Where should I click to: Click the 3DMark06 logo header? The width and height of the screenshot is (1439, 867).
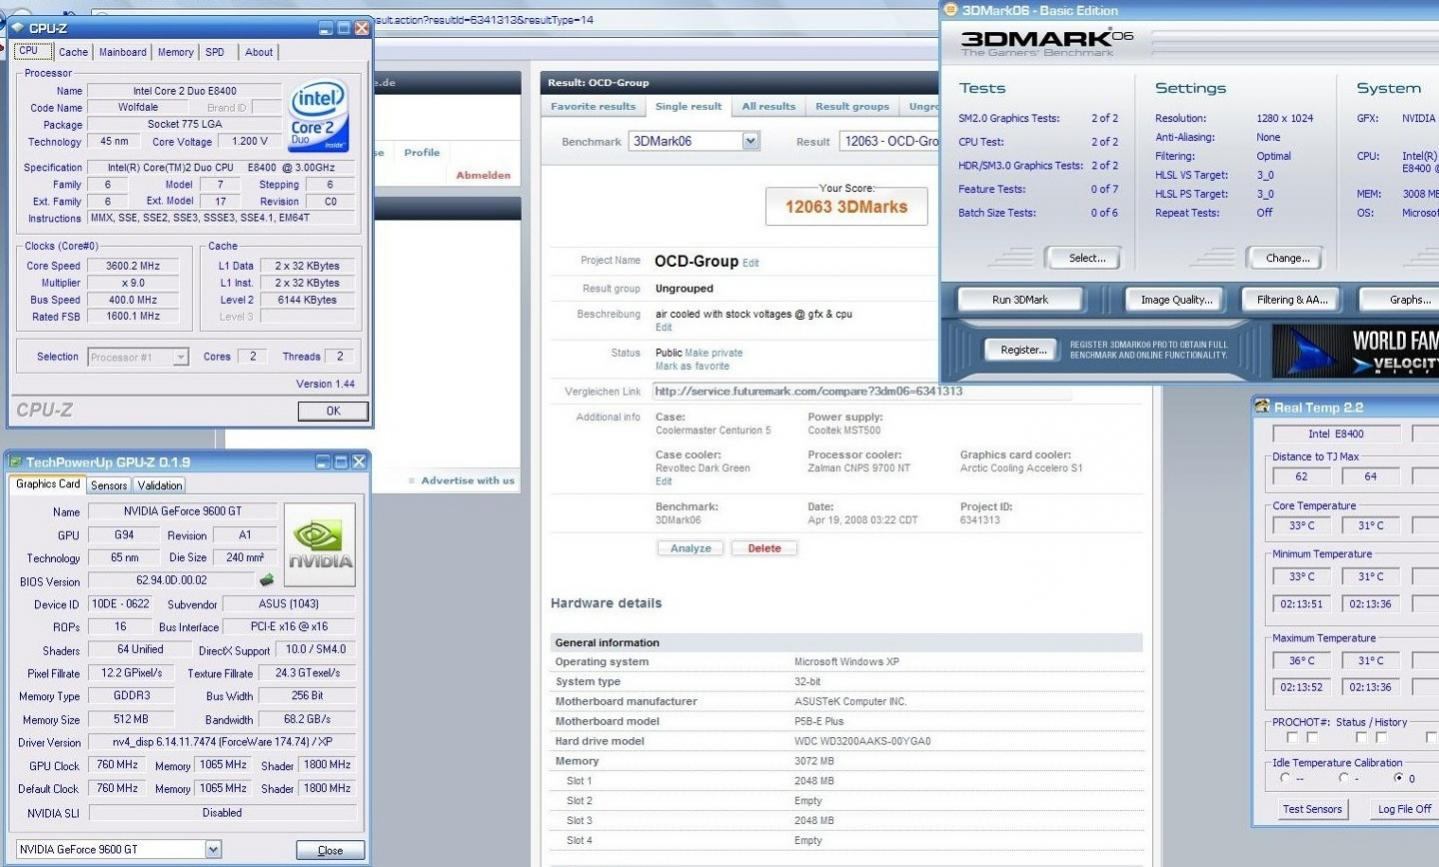(x=1046, y=42)
